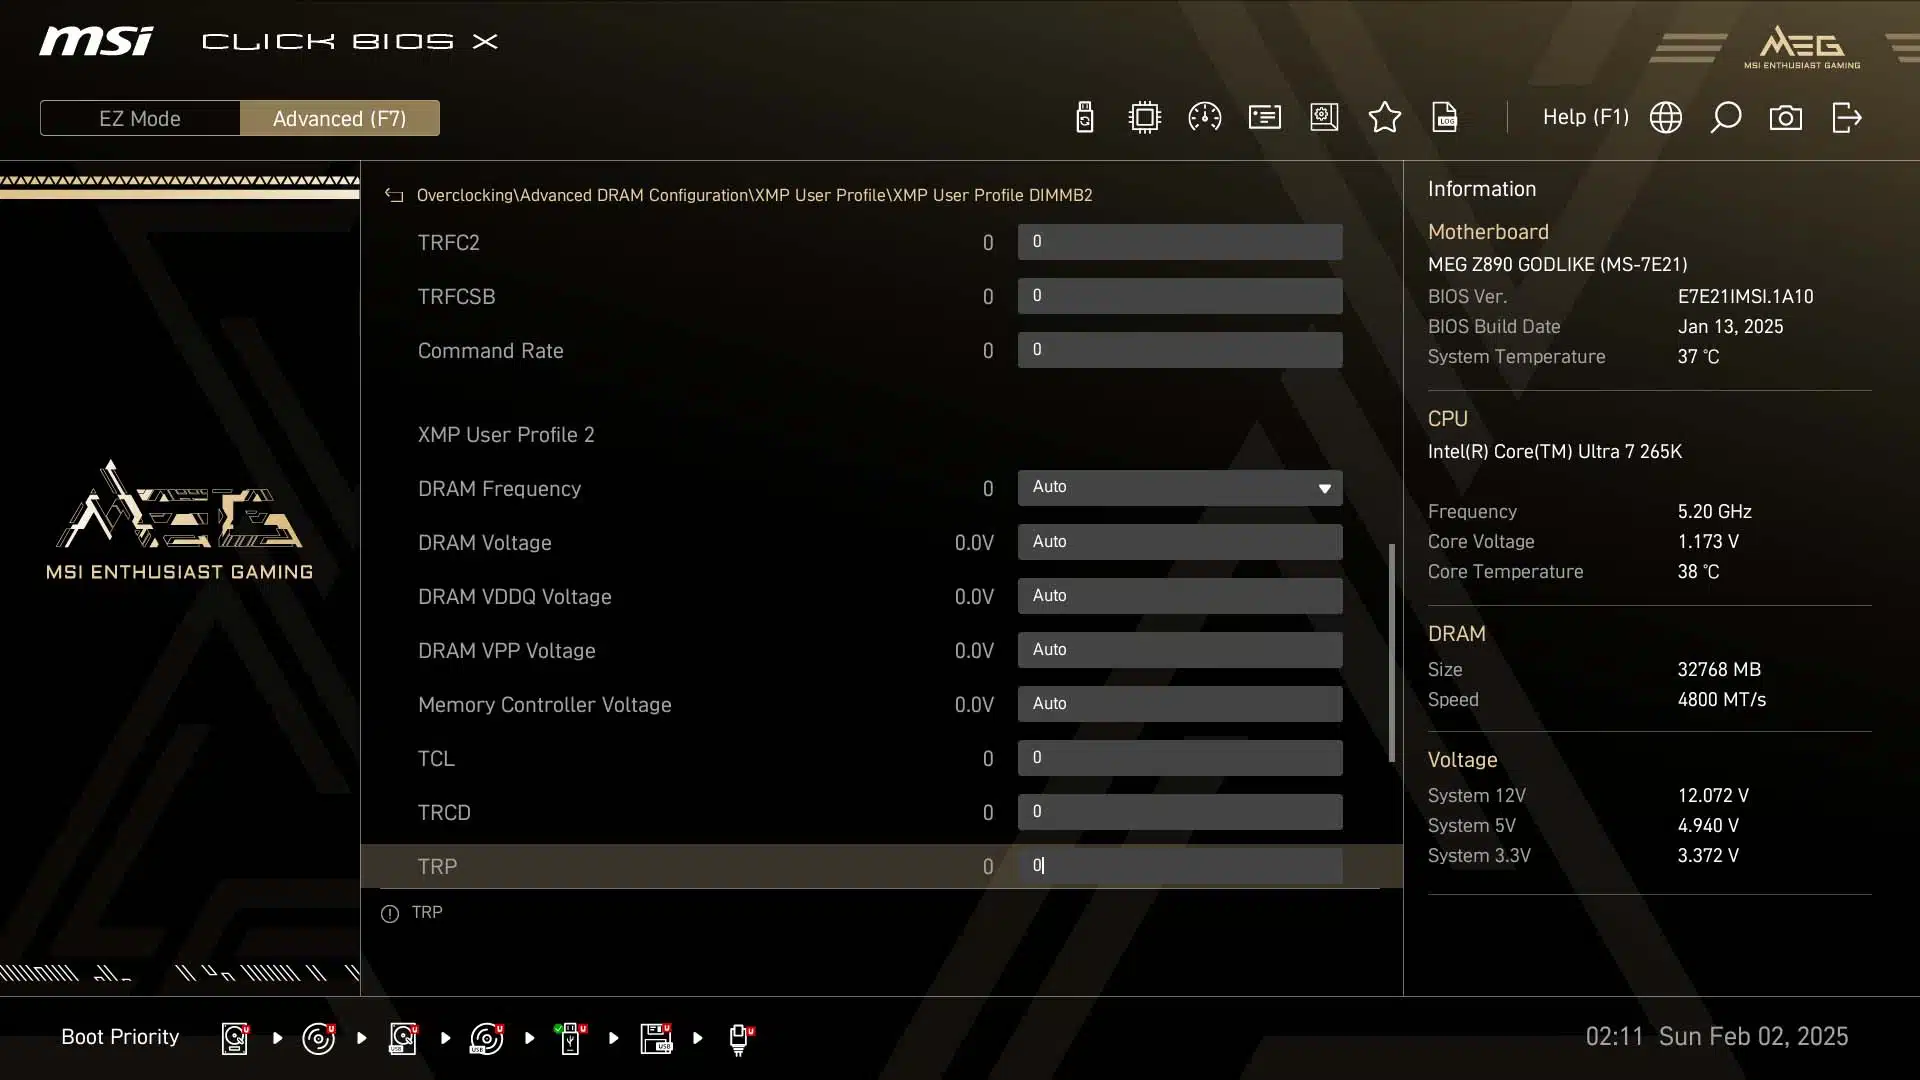The image size is (1920, 1080).
Task: Click the TCL value field
Action: click(x=1180, y=758)
